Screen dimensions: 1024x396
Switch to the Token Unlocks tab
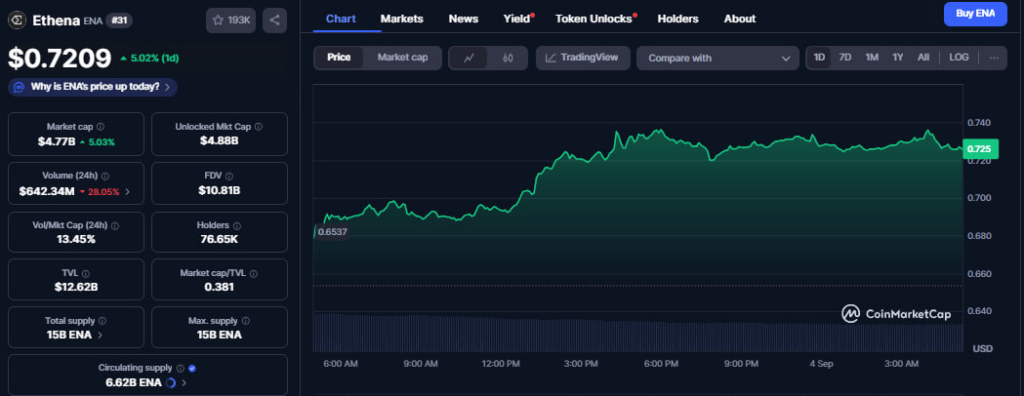pyautogui.click(x=594, y=19)
